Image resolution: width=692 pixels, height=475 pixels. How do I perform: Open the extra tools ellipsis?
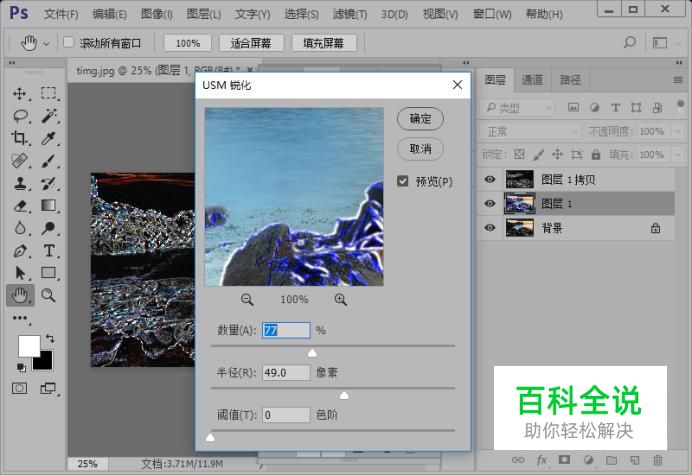pos(20,318)
